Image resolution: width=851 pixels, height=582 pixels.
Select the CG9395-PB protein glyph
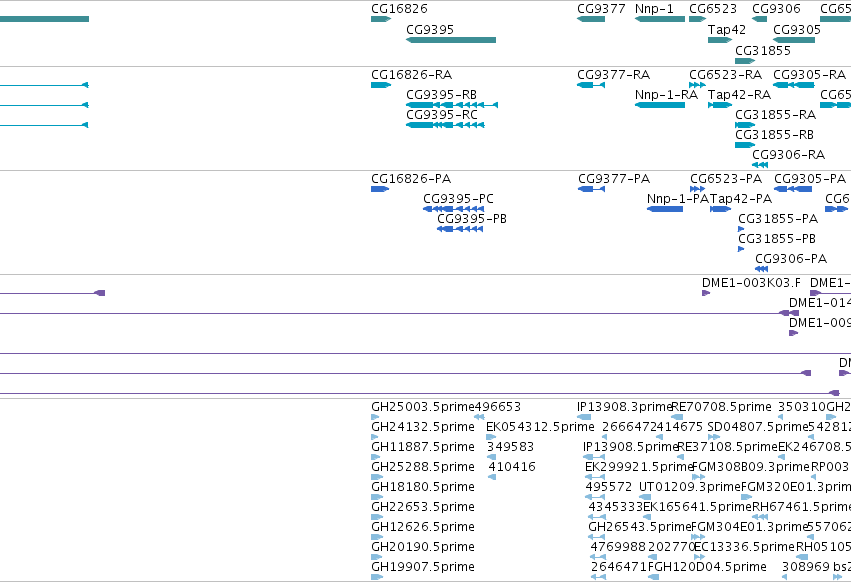pos(460,229)
